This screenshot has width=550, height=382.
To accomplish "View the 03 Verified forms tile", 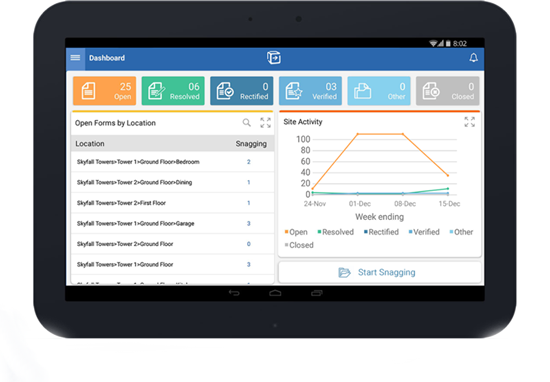I will (x=310, y=91).
